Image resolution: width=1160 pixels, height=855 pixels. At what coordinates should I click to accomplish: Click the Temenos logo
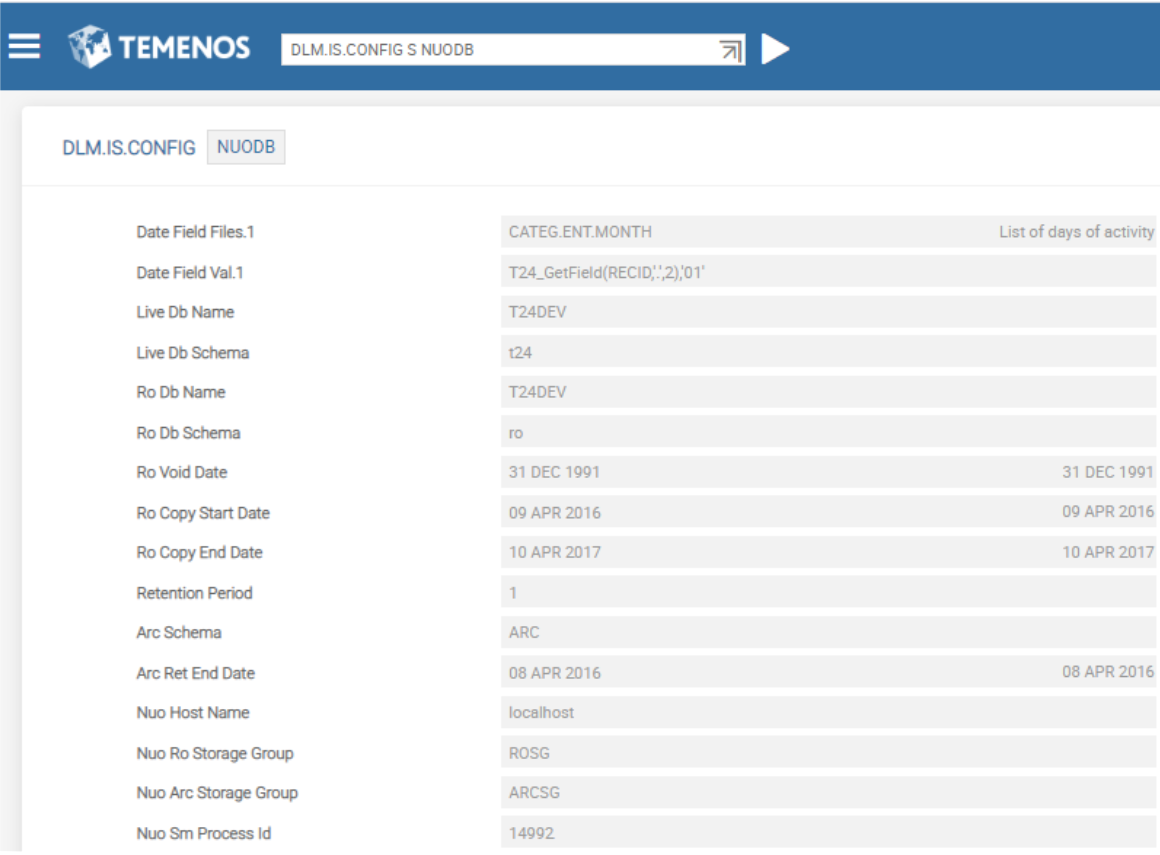point(160,48)
